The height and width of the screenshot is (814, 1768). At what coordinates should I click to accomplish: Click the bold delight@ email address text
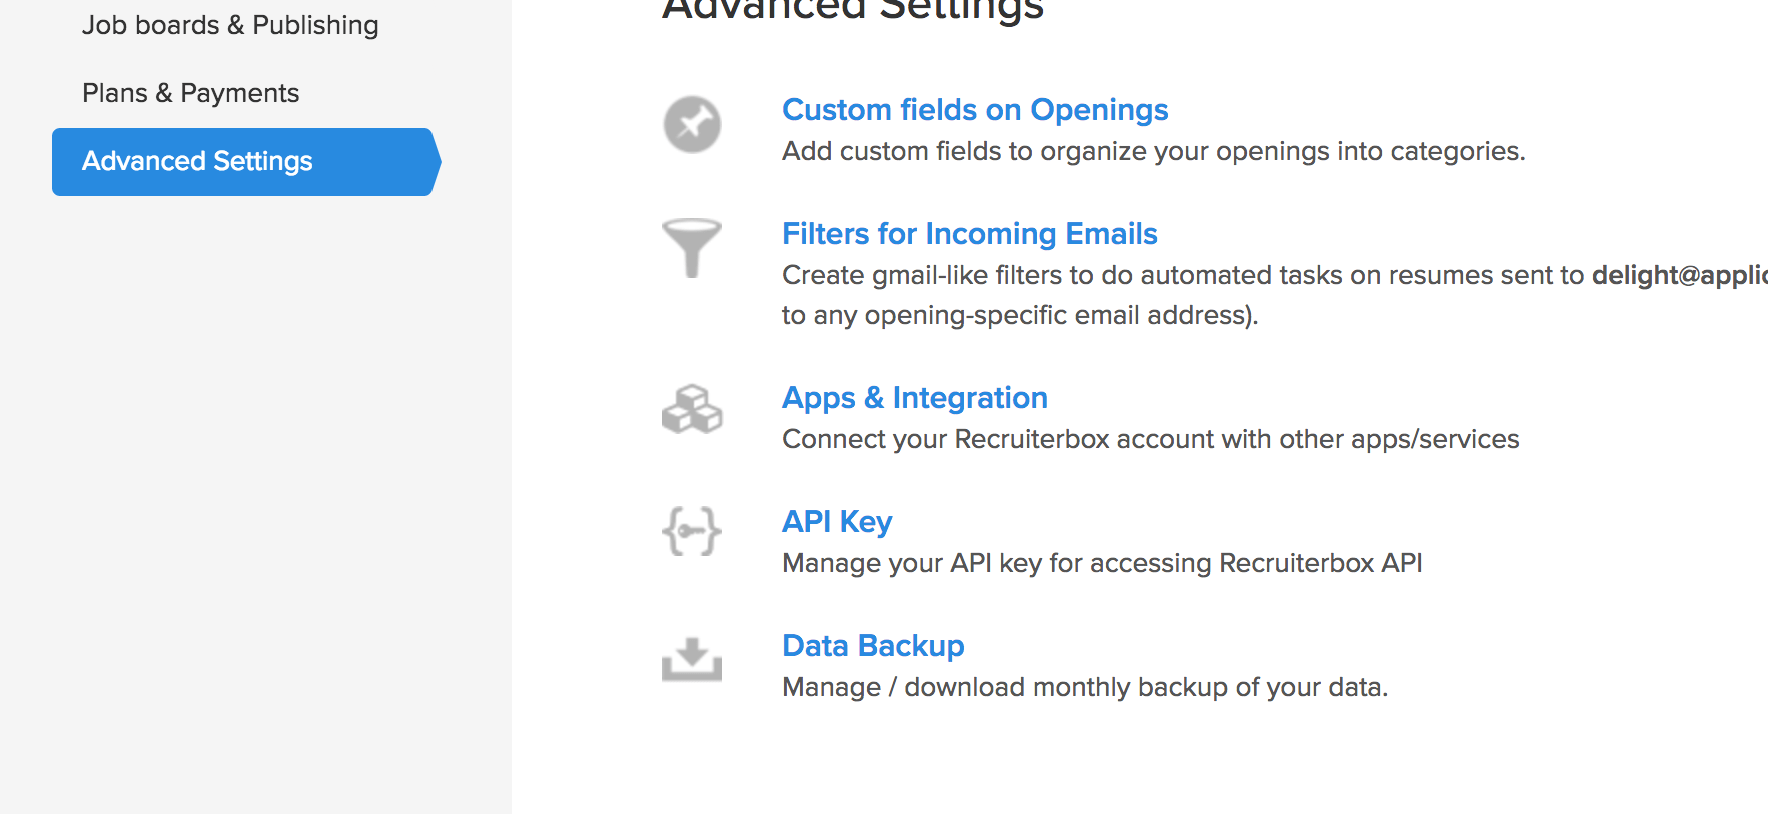[x=1680, y=275]
